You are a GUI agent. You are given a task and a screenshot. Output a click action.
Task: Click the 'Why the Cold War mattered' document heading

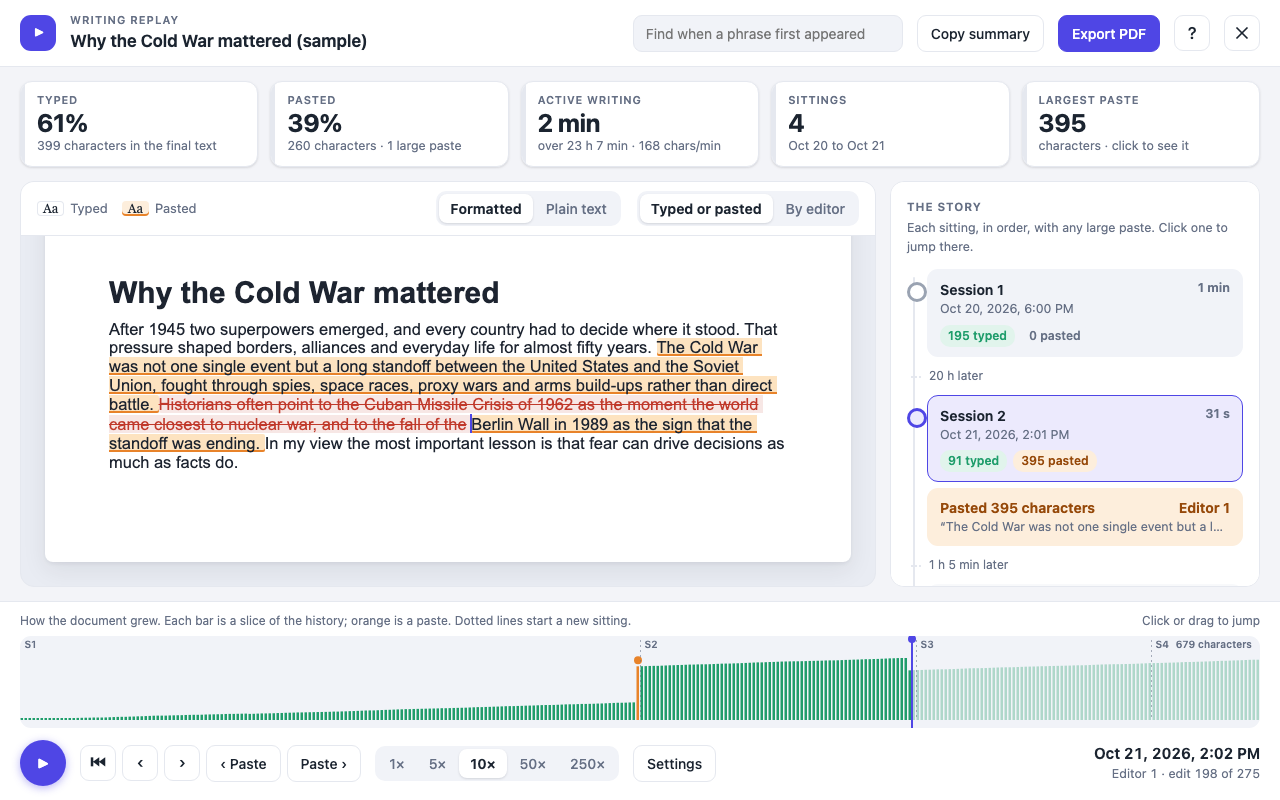pyautogui.click(x=304, y=293)
